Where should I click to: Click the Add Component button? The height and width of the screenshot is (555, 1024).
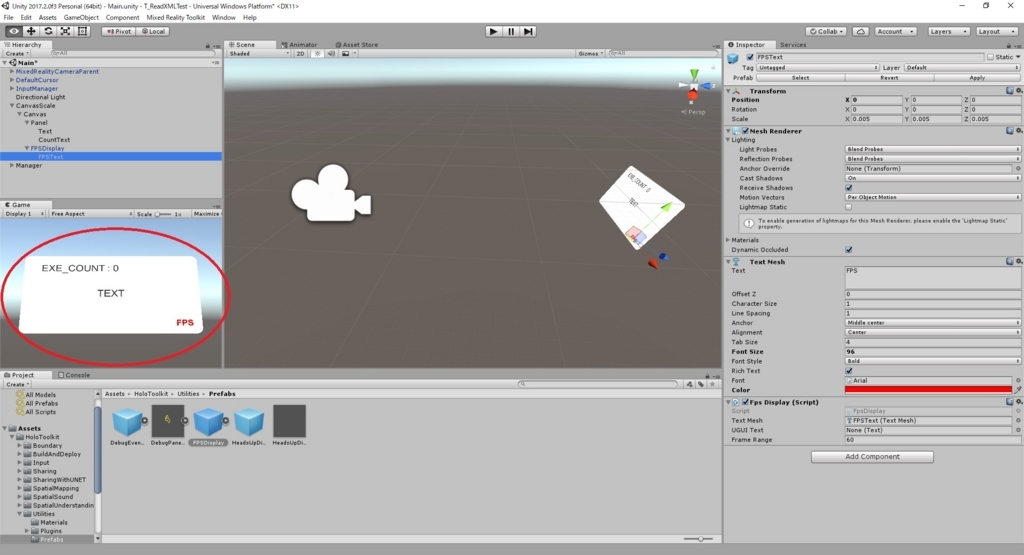pos(872,456)
